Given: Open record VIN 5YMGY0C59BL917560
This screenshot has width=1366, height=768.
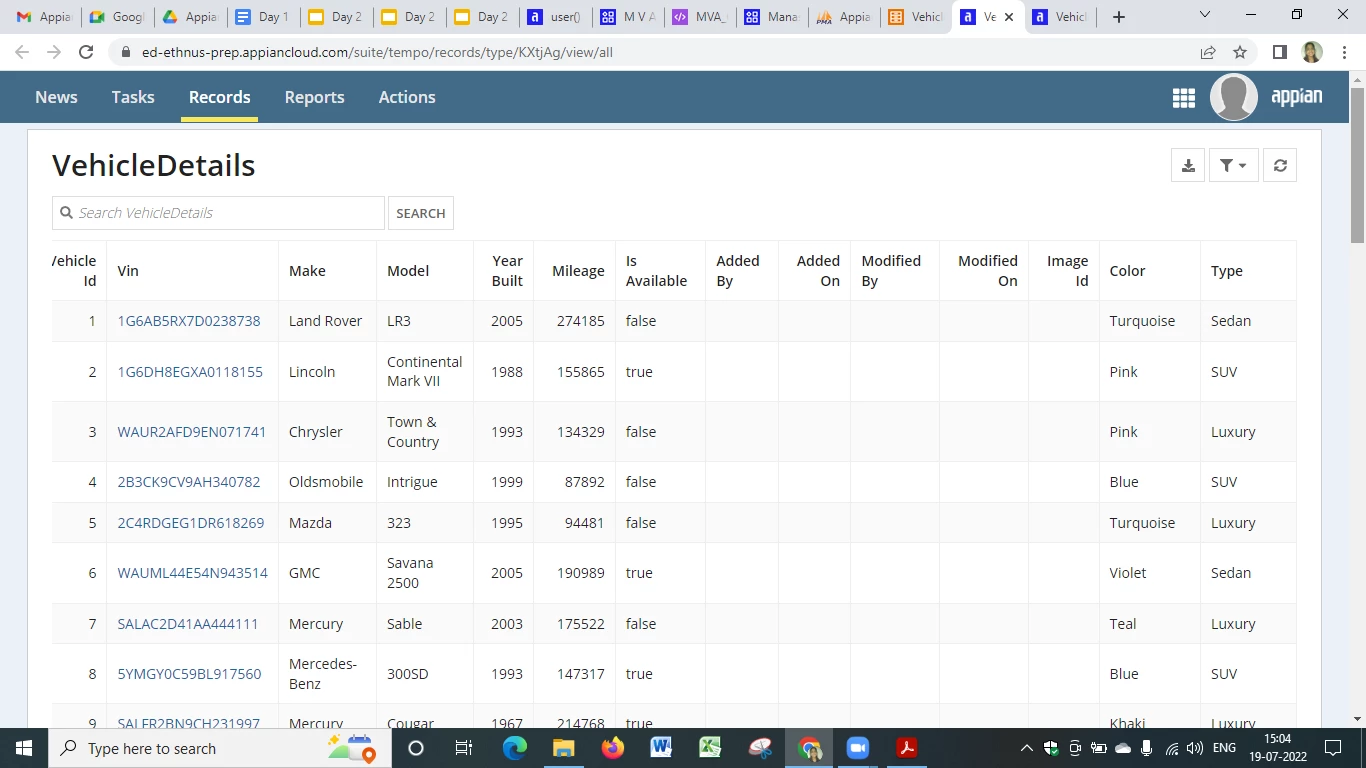Looking at the screenshot, I should 190,674.
